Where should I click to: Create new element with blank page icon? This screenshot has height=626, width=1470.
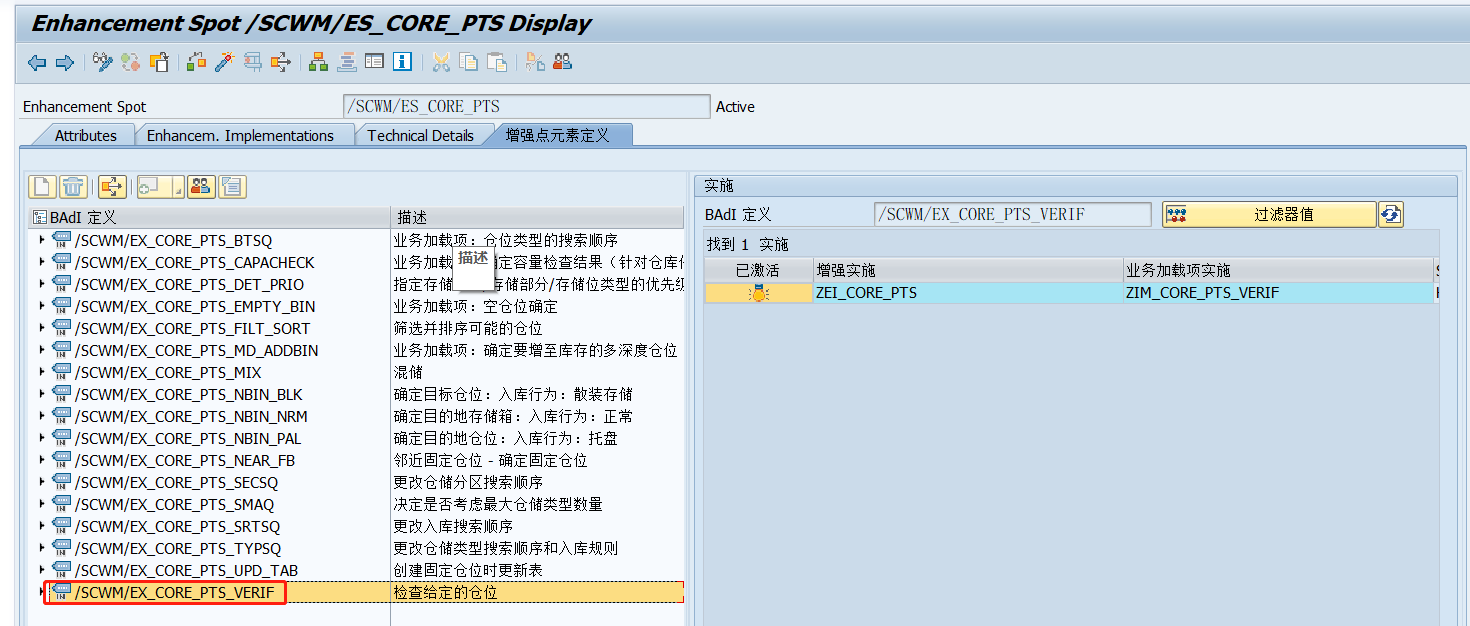42,185
